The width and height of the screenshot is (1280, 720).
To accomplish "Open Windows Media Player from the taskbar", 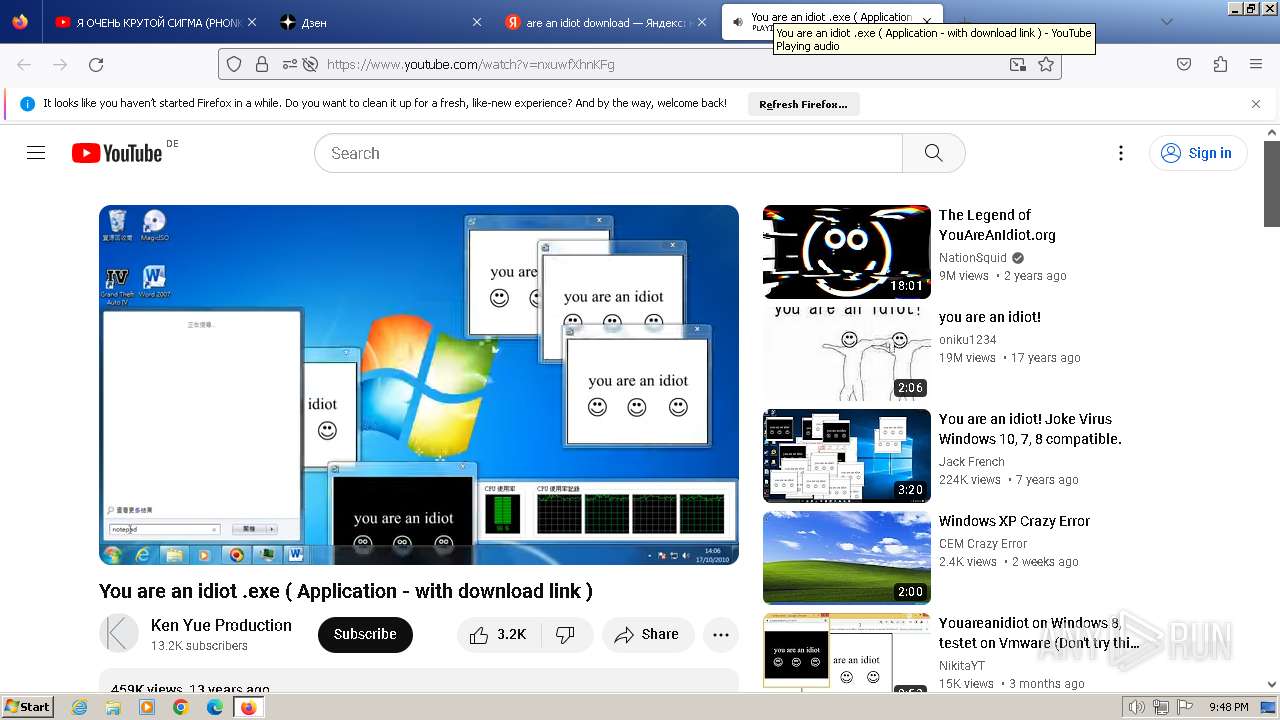I will (147, 707).
